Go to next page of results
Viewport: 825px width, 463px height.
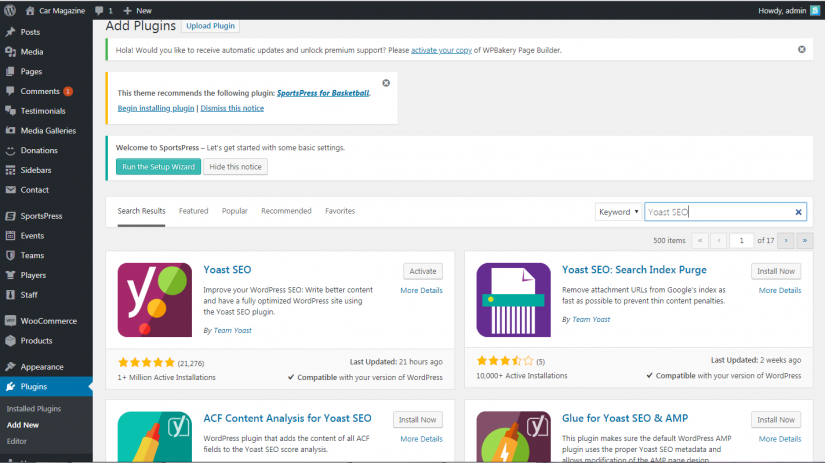point(787,240)
